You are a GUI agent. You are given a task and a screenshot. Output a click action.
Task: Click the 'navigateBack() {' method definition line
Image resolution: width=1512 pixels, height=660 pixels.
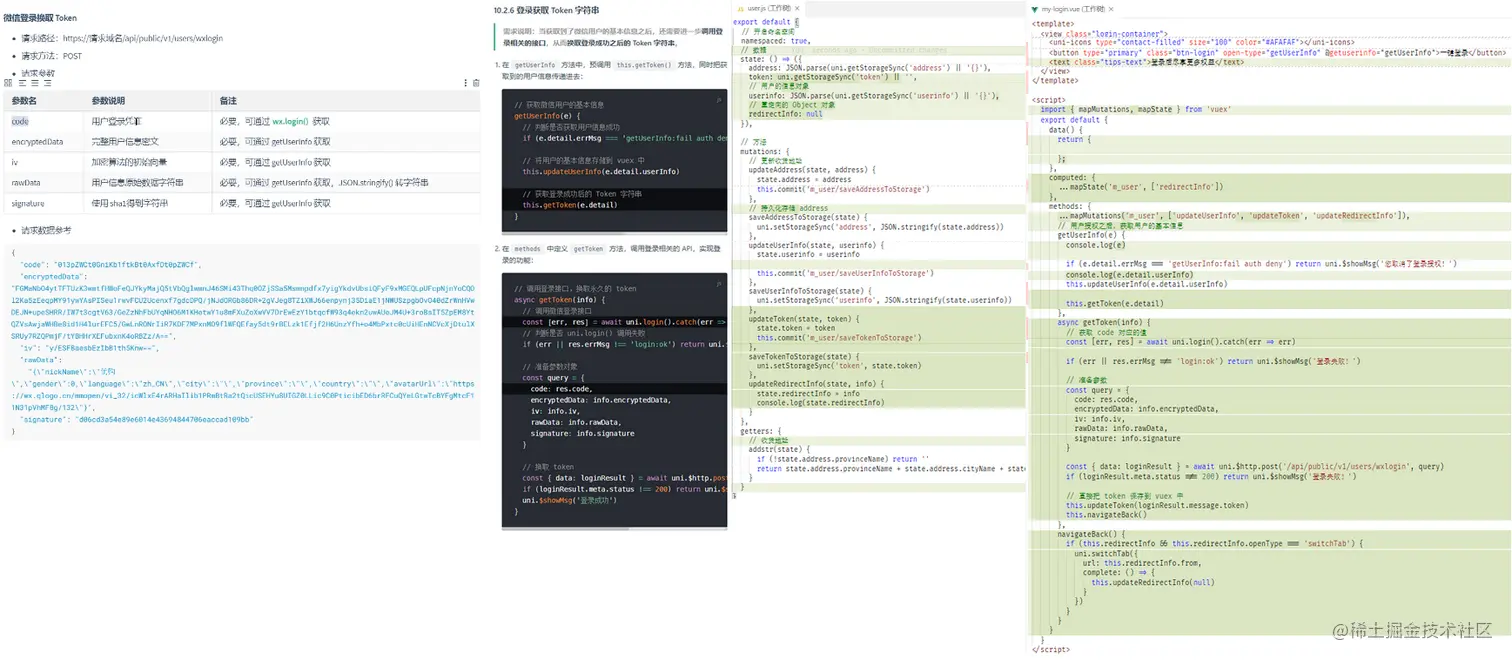[1091, 534]
